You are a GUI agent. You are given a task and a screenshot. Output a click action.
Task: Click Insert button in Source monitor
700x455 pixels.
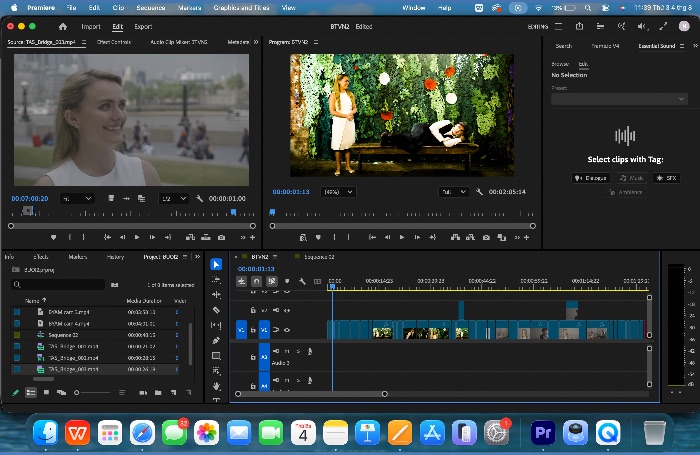pyautogui.click(x=190, y=238)
